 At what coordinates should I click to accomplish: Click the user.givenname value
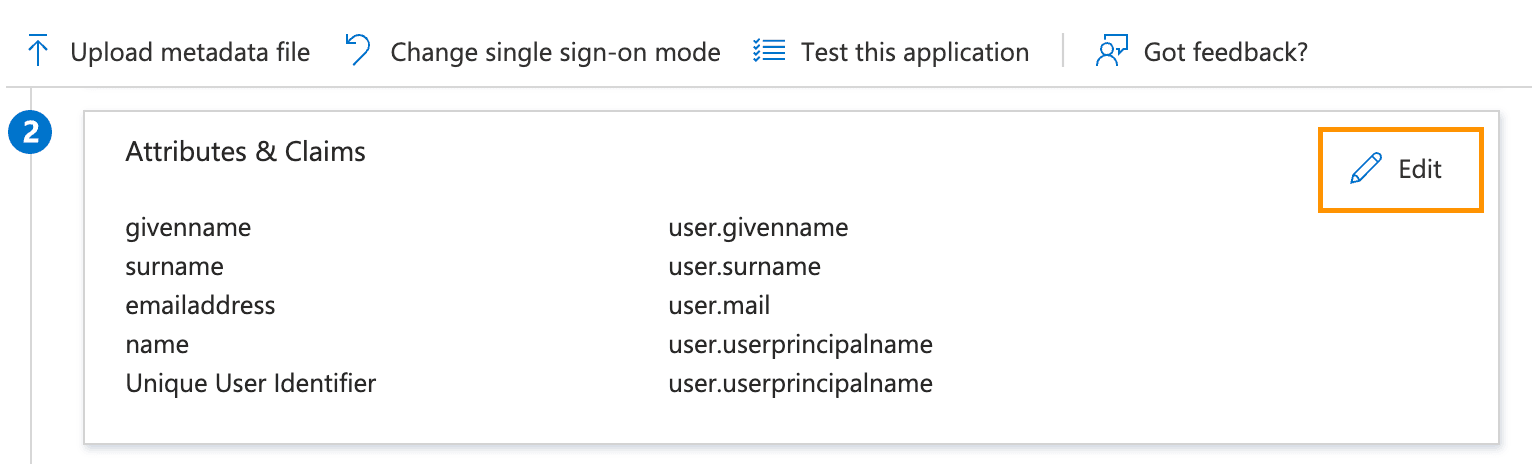758,228
